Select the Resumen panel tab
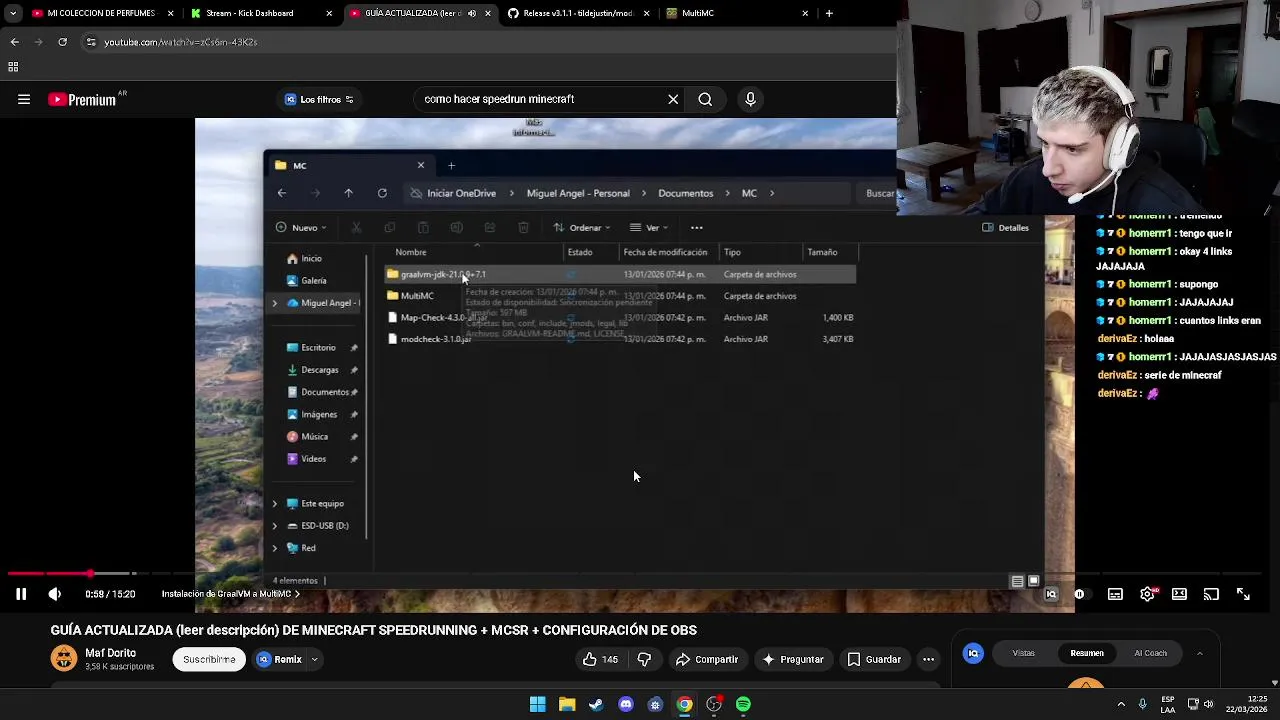This screenshot has height=720, width=1280. coord(1087,653)
